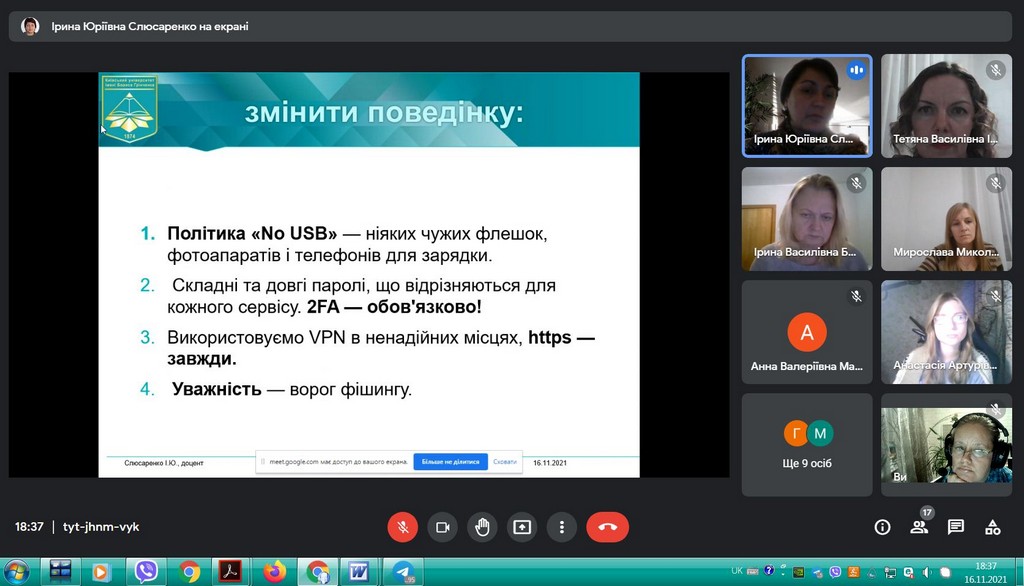Image resolution: width=1024 pixels, height=586 pixels.
Task: Show the participants list panel
Action: 919,527
